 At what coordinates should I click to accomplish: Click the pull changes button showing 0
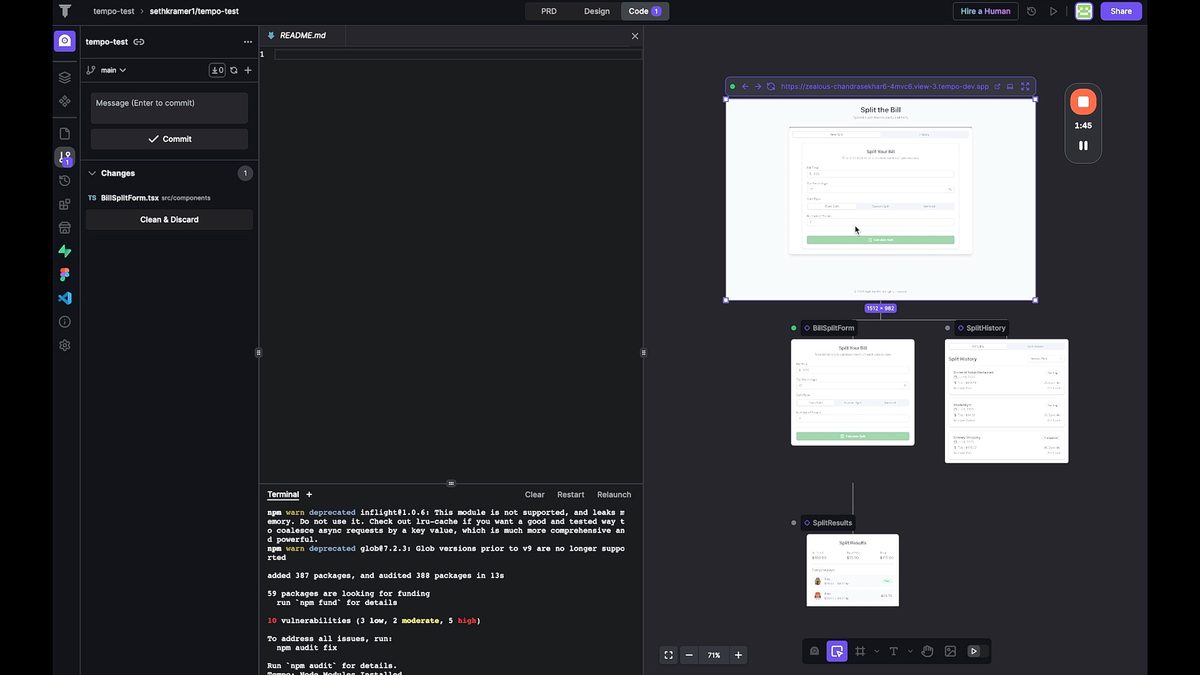pos(217,70)
